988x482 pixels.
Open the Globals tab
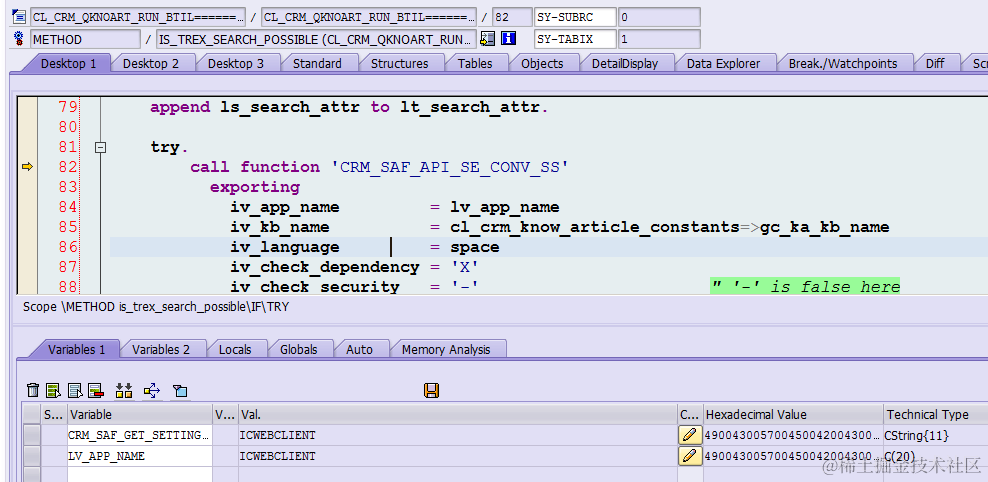[299, 350]
